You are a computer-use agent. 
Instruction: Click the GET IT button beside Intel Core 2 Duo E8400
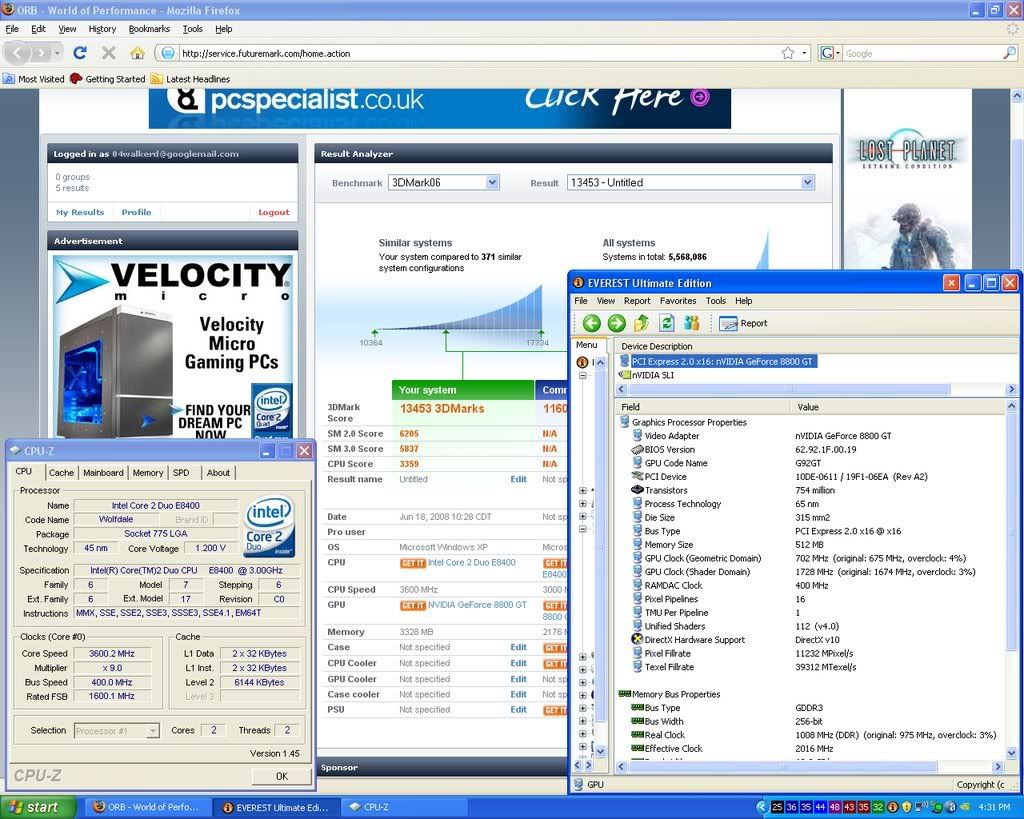click(412, 563)
